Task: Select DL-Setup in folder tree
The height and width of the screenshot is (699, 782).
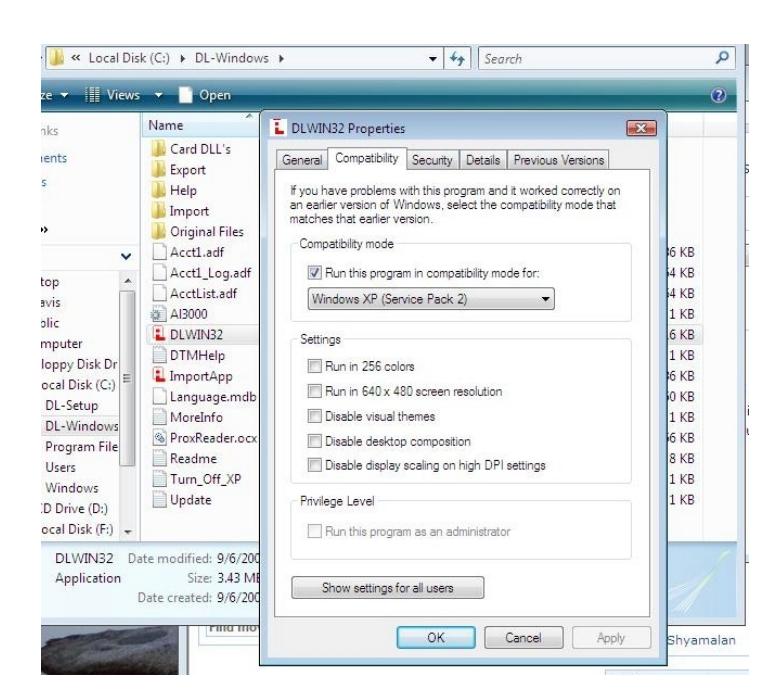Action: tap(72, 405)
